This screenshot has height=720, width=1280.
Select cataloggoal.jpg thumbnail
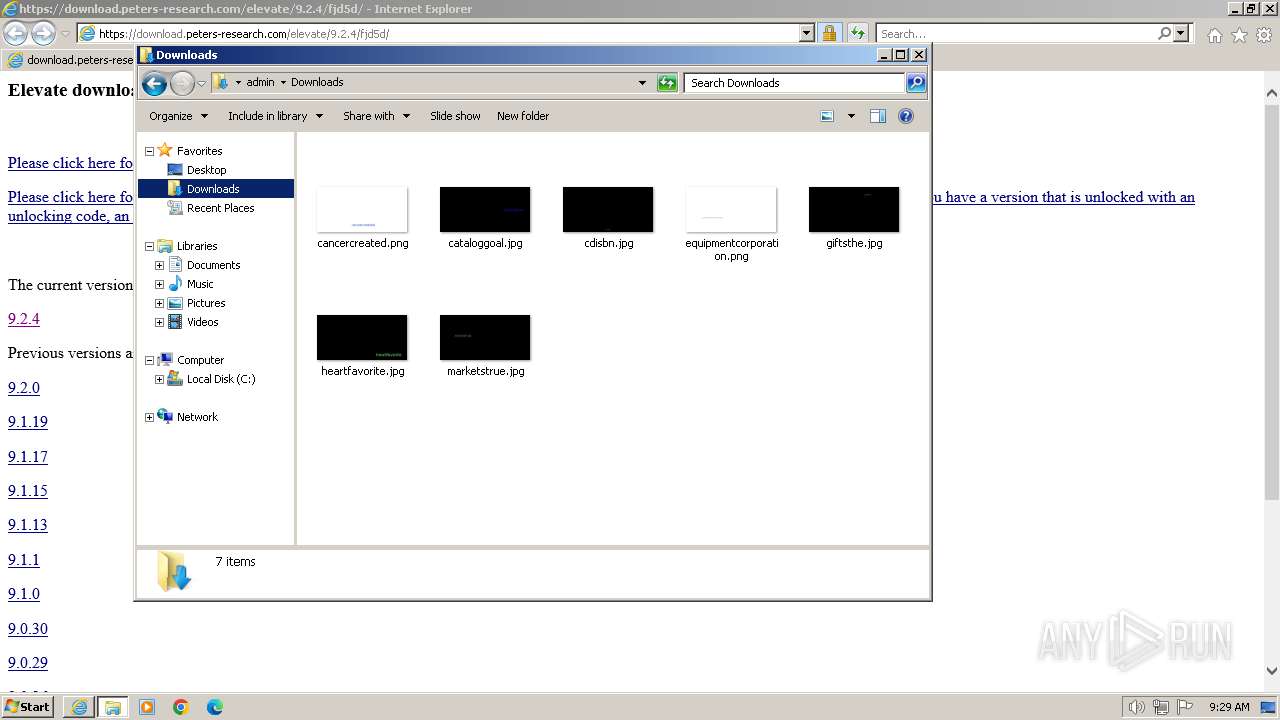pos(485,210)
